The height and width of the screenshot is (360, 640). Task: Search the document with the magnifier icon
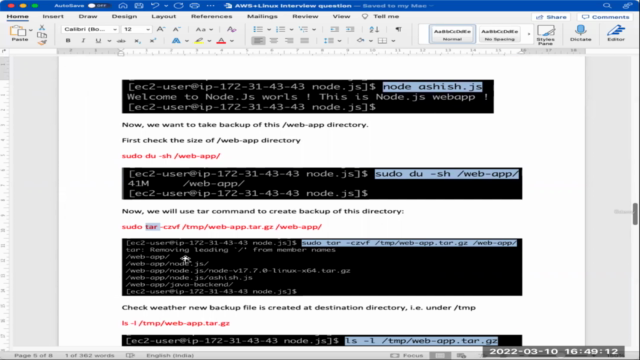click(x=607, y=6)
